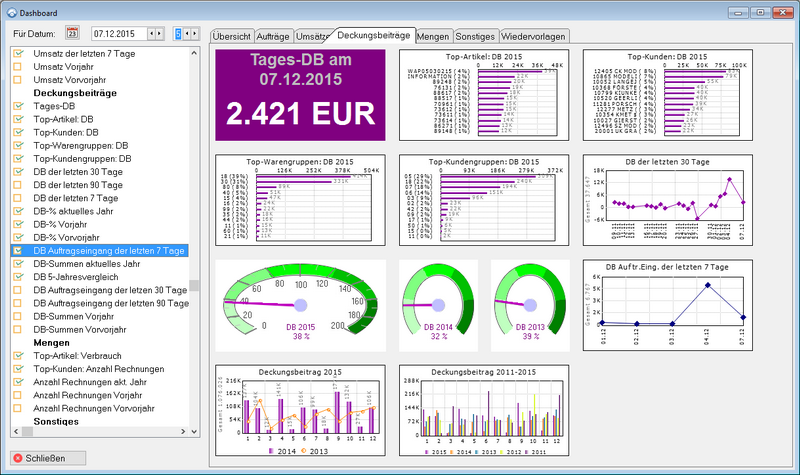
Task: Open the DB der letzten 30 Tage chart
Action: click(668, 199)
